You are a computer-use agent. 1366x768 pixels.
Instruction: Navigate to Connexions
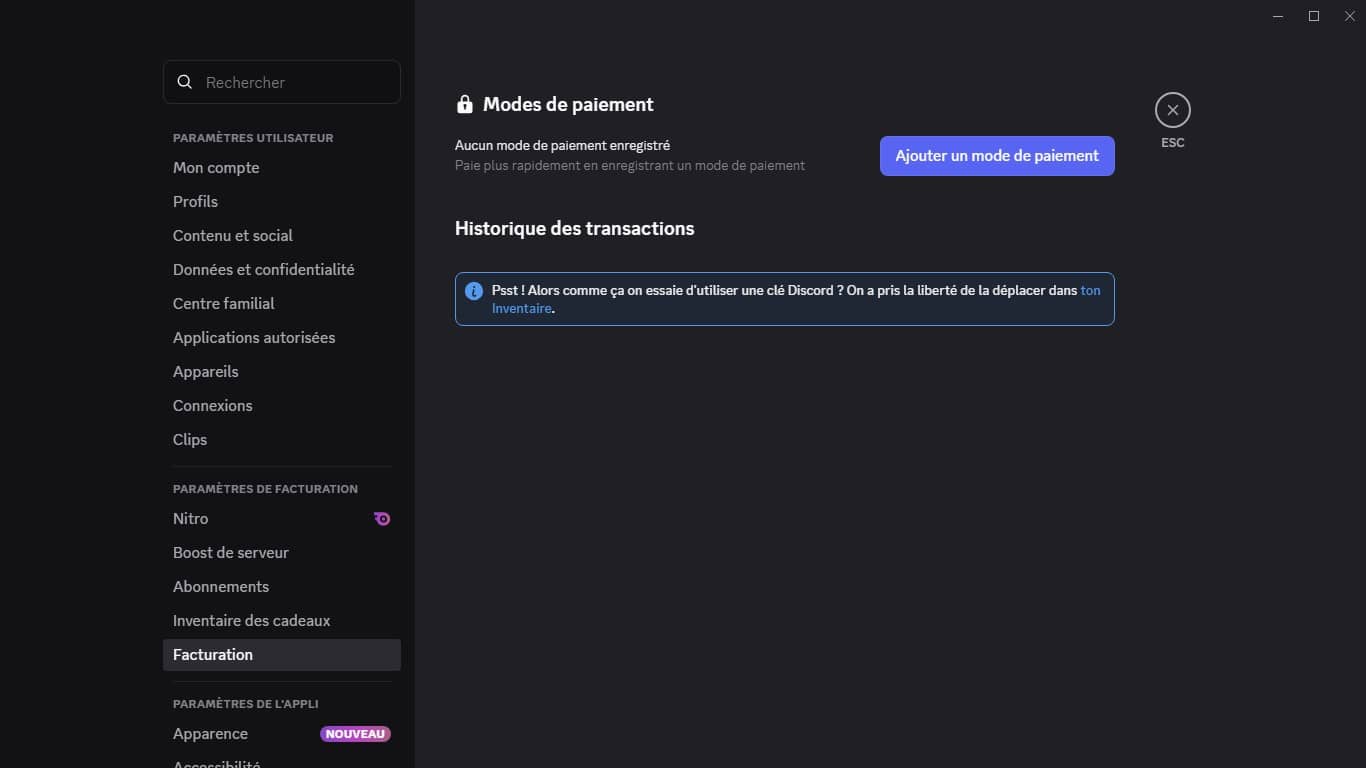[212, 406]
